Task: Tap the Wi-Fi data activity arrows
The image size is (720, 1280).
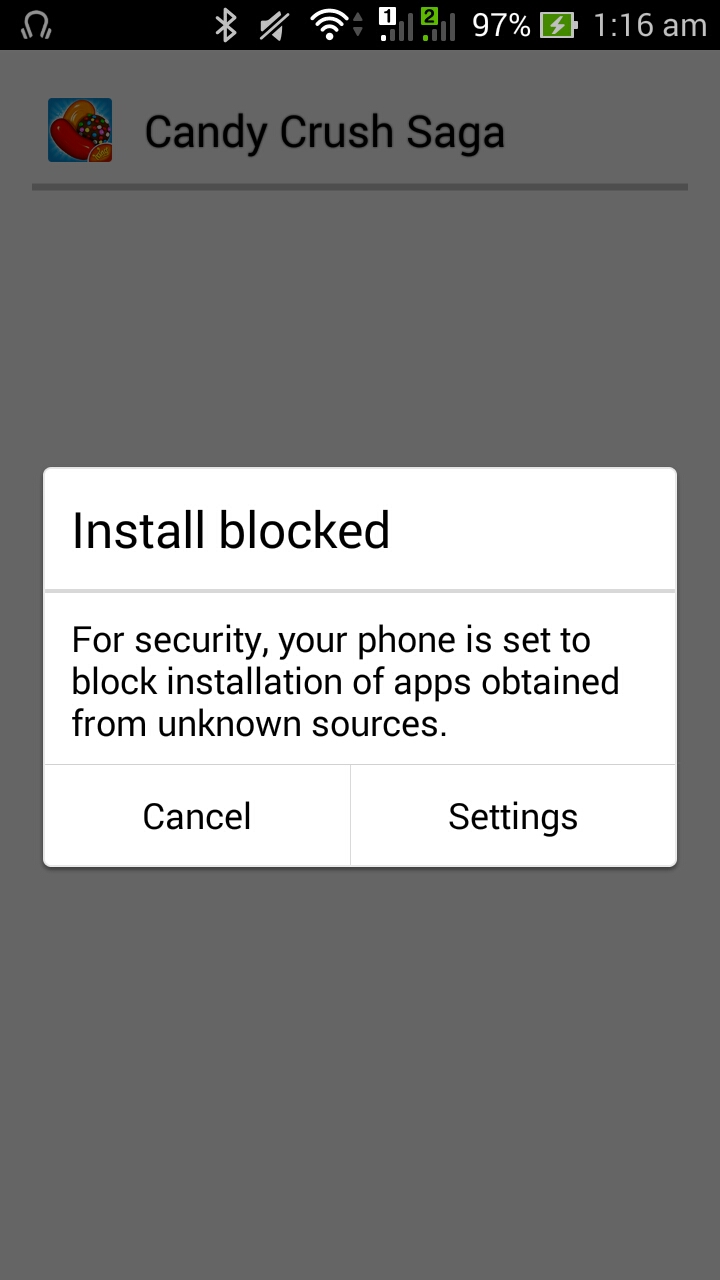Action: 358,25
